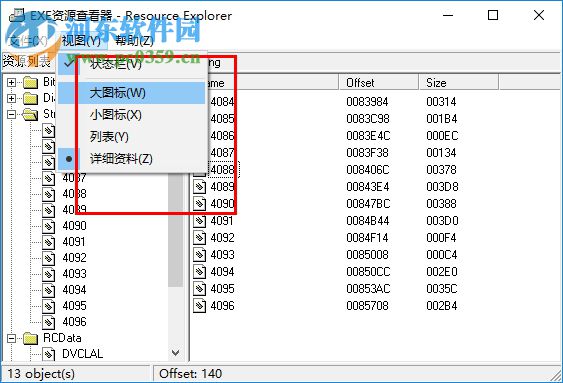Click resource icon of tree item 4090

(48, 226)
